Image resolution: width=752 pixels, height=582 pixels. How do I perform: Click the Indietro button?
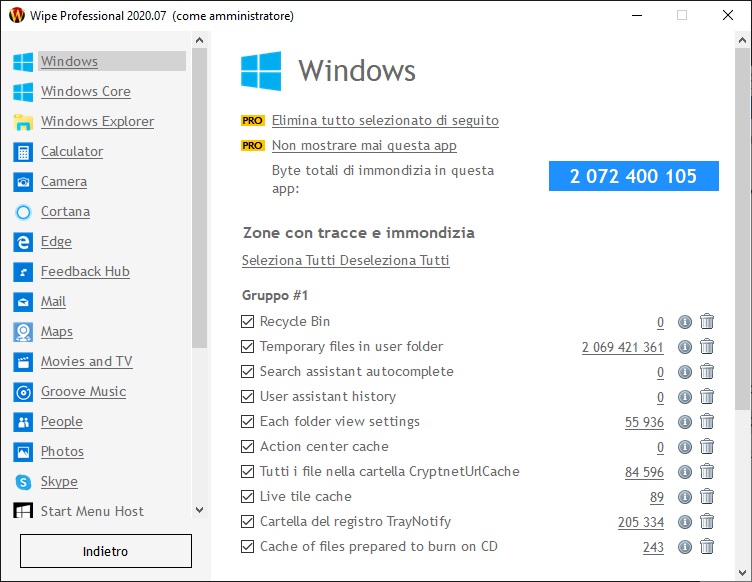pyautogui.click(x=106, y=551)
